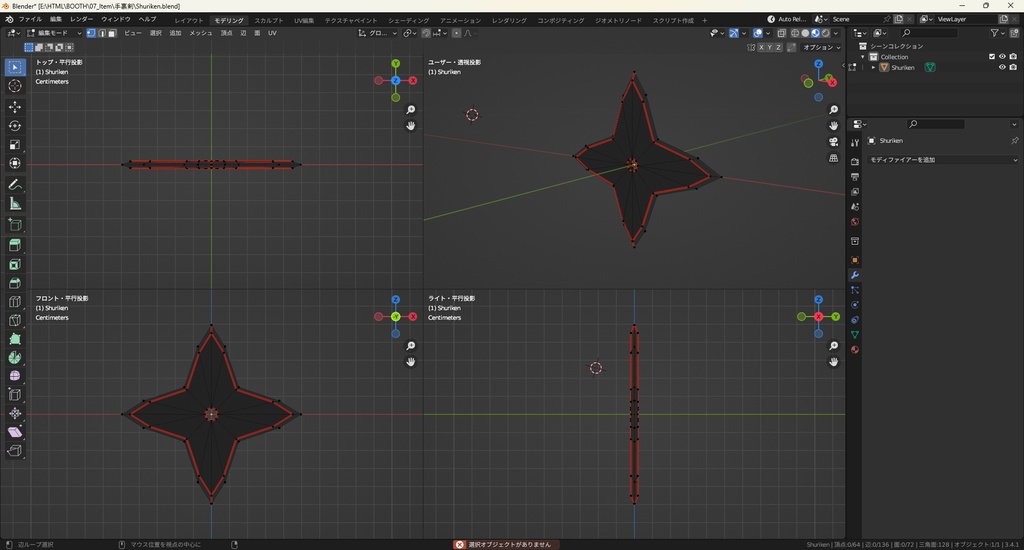Click the オプション button in viewport header
1024x550 pixels.
(820, 47)
